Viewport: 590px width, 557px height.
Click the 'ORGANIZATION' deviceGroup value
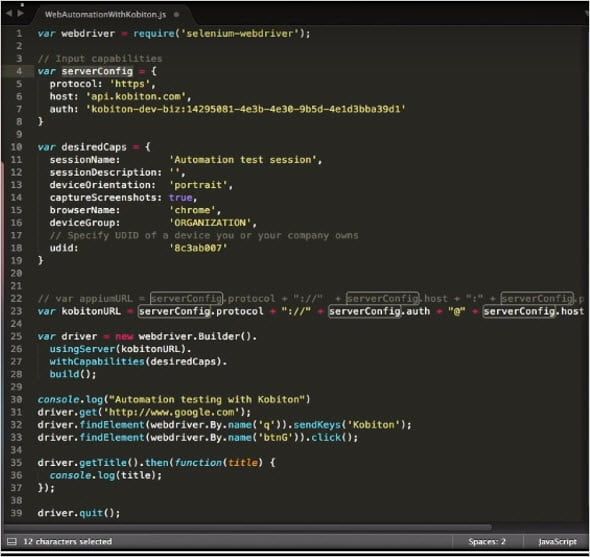tap(210, 223)
